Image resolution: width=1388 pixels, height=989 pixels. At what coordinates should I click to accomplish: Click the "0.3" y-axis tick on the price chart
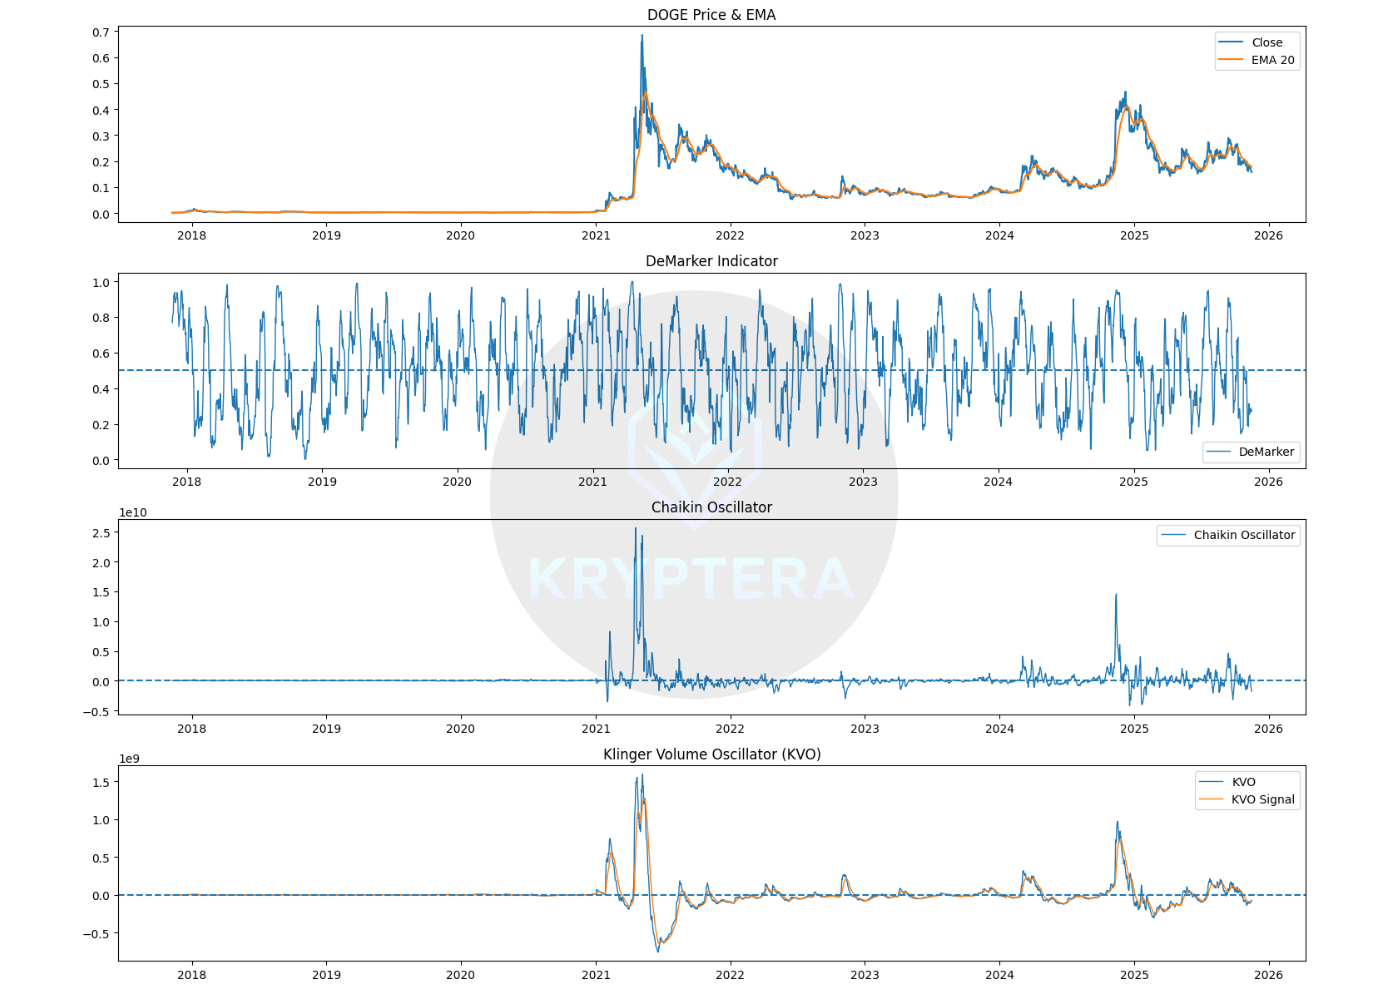(x=101, y=137)
